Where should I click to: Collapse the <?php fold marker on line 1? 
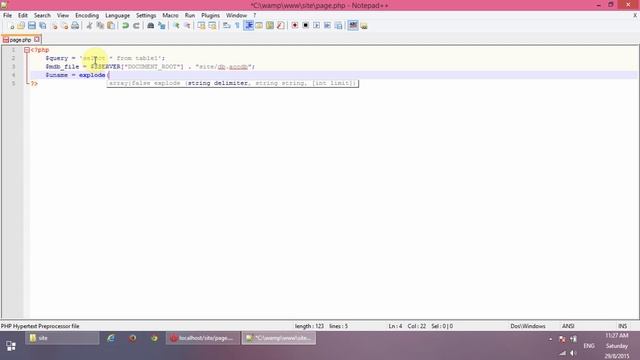(x=27, y=50)
